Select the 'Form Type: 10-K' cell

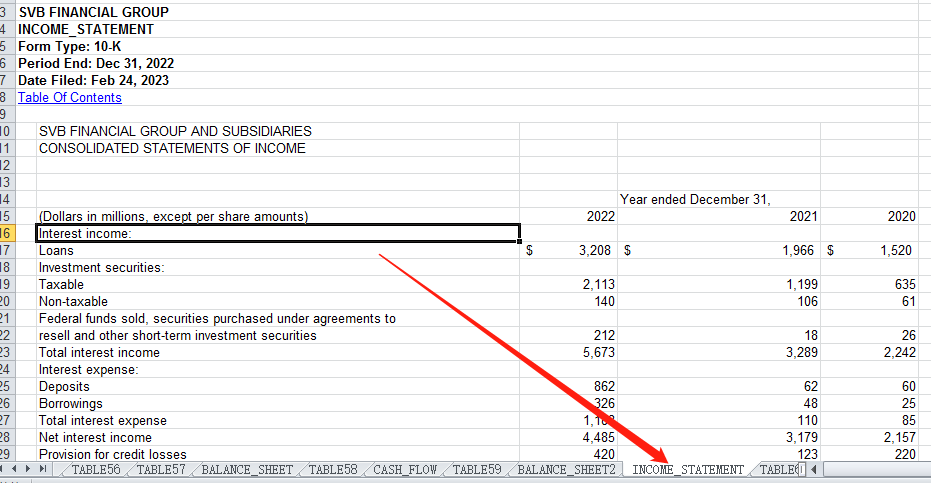click(69, 46)
